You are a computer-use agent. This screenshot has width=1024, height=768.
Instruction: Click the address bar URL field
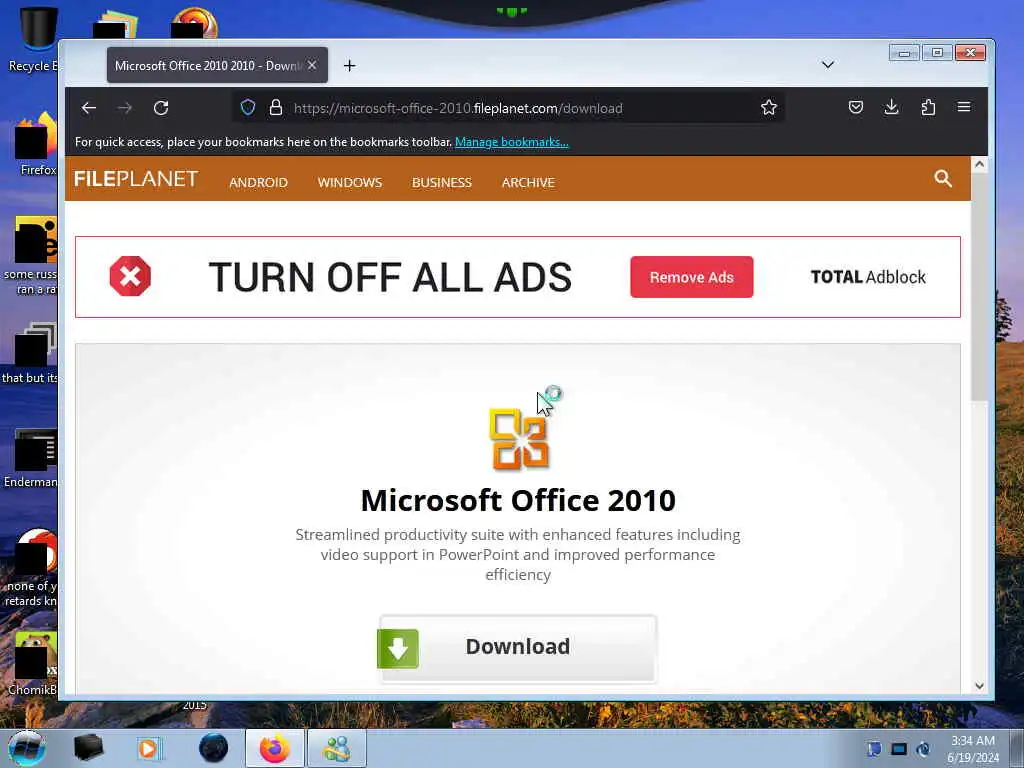pyautogui.click(x=509, y=108)
